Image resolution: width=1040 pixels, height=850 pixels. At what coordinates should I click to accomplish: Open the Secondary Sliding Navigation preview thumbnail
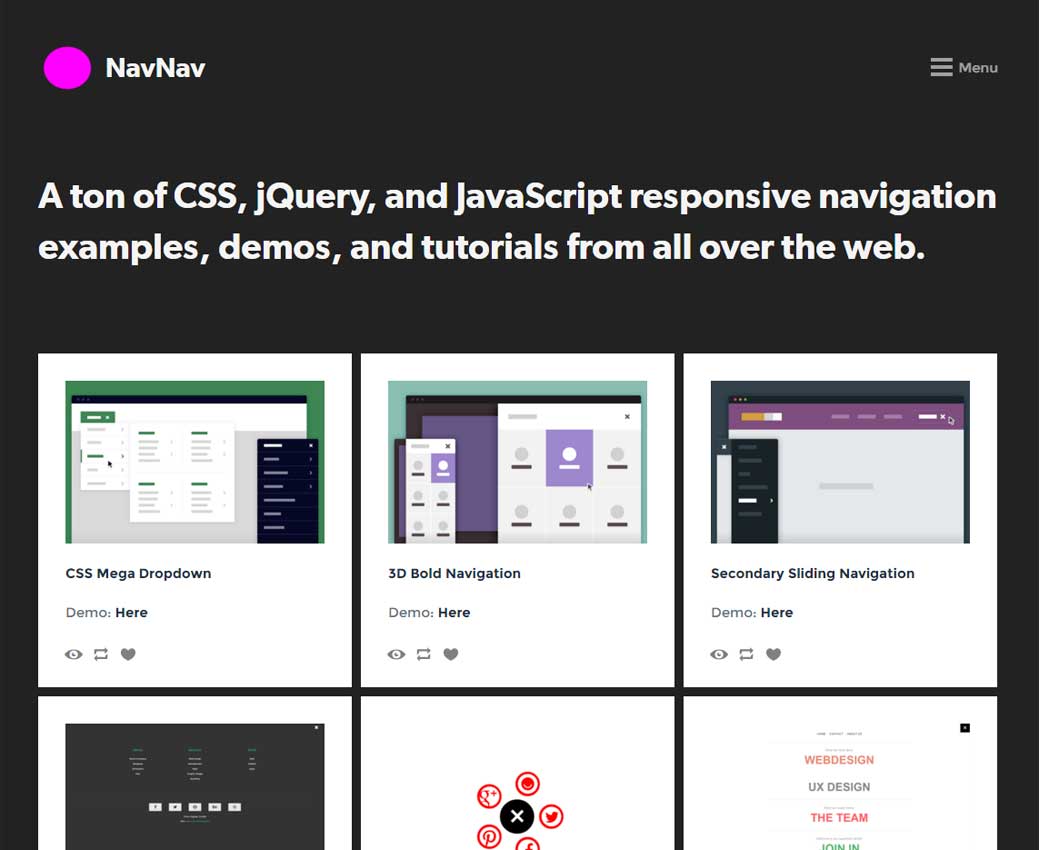(840, 462)
